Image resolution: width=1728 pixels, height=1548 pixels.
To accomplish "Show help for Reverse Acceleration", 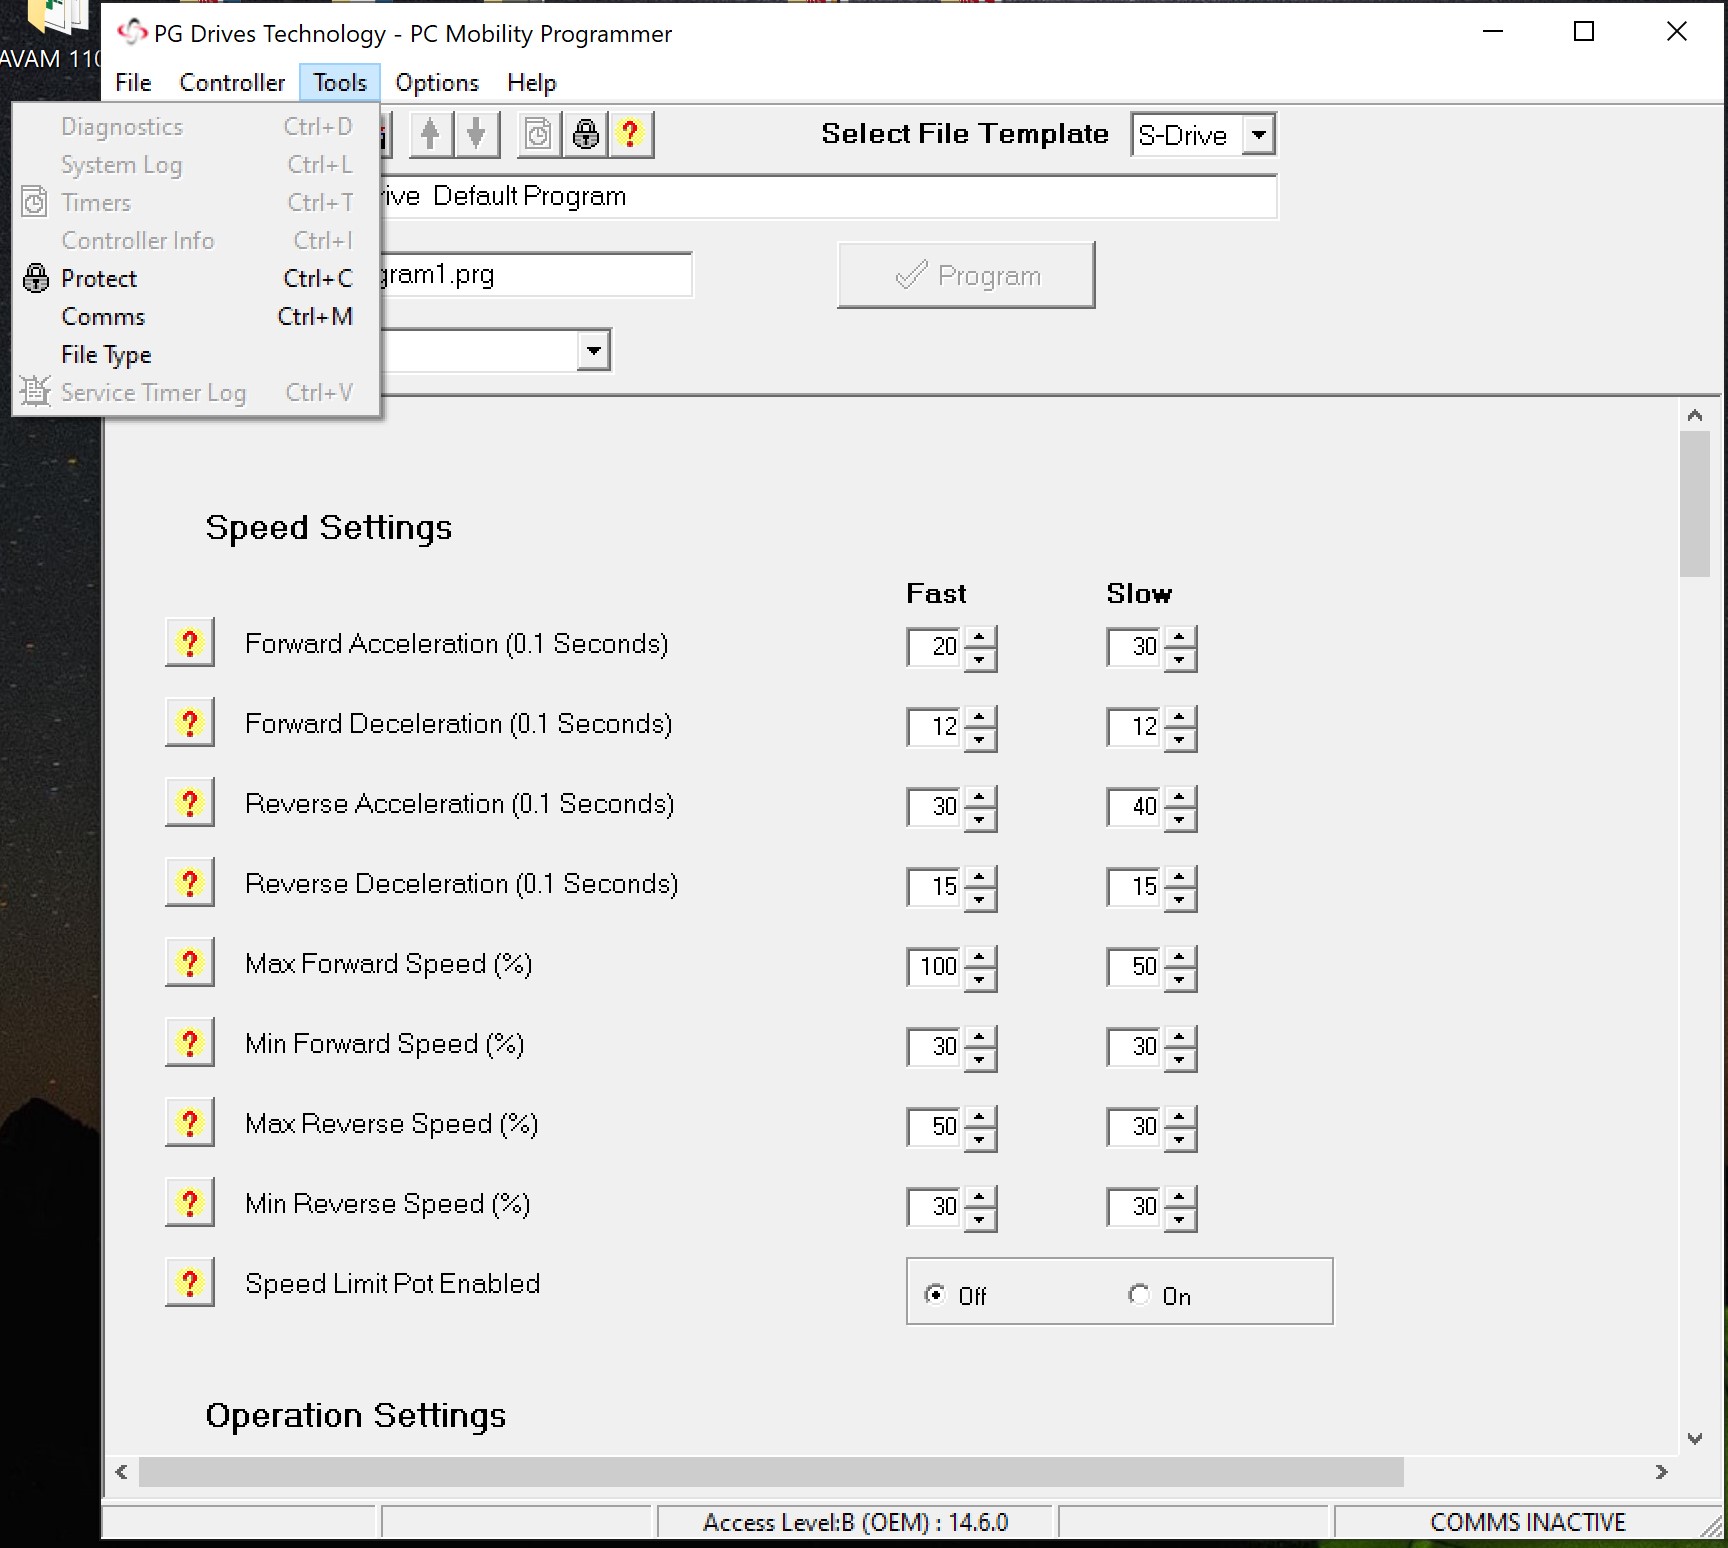I will tap(190, 804).
